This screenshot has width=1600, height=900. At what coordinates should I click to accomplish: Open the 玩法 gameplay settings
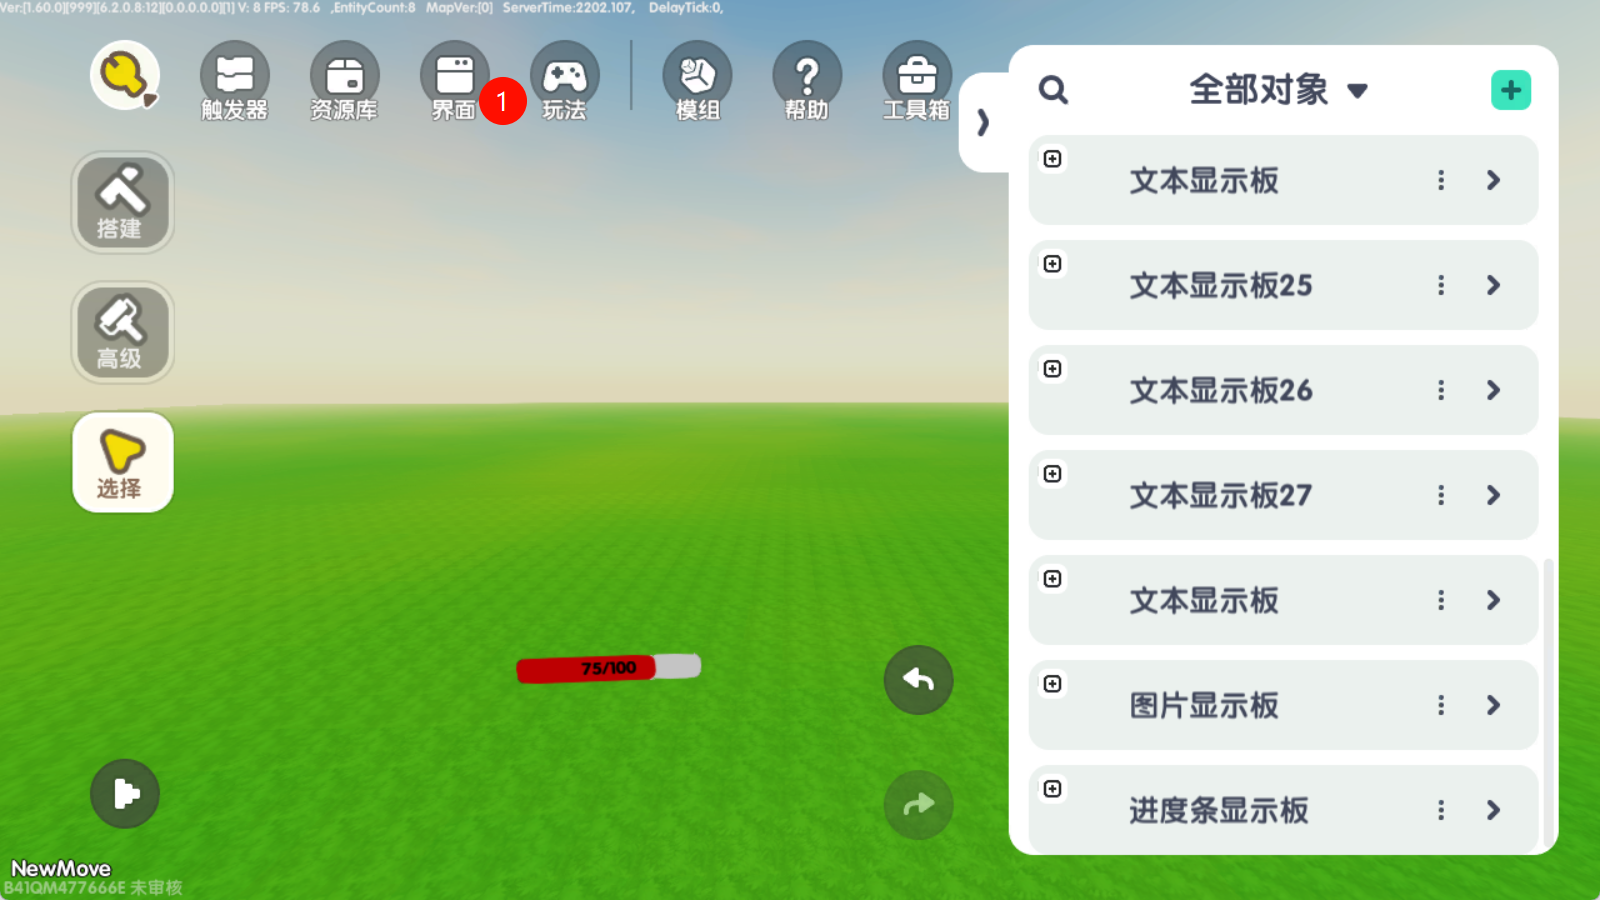[x=564, y=82]
